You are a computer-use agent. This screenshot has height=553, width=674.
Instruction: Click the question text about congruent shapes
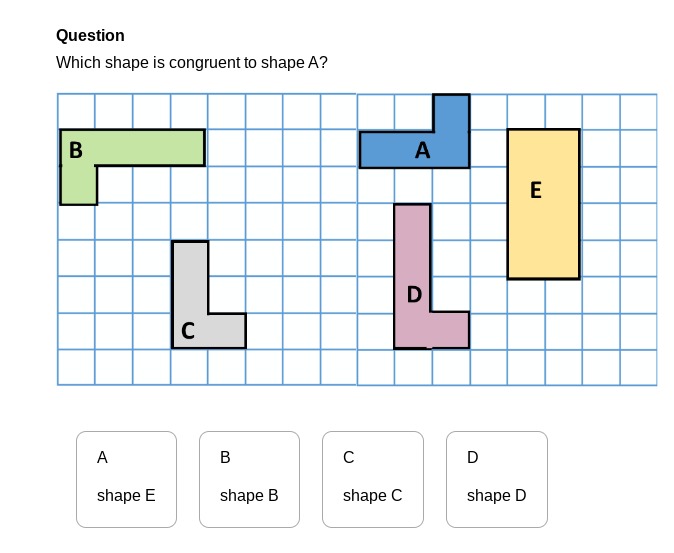192,63
